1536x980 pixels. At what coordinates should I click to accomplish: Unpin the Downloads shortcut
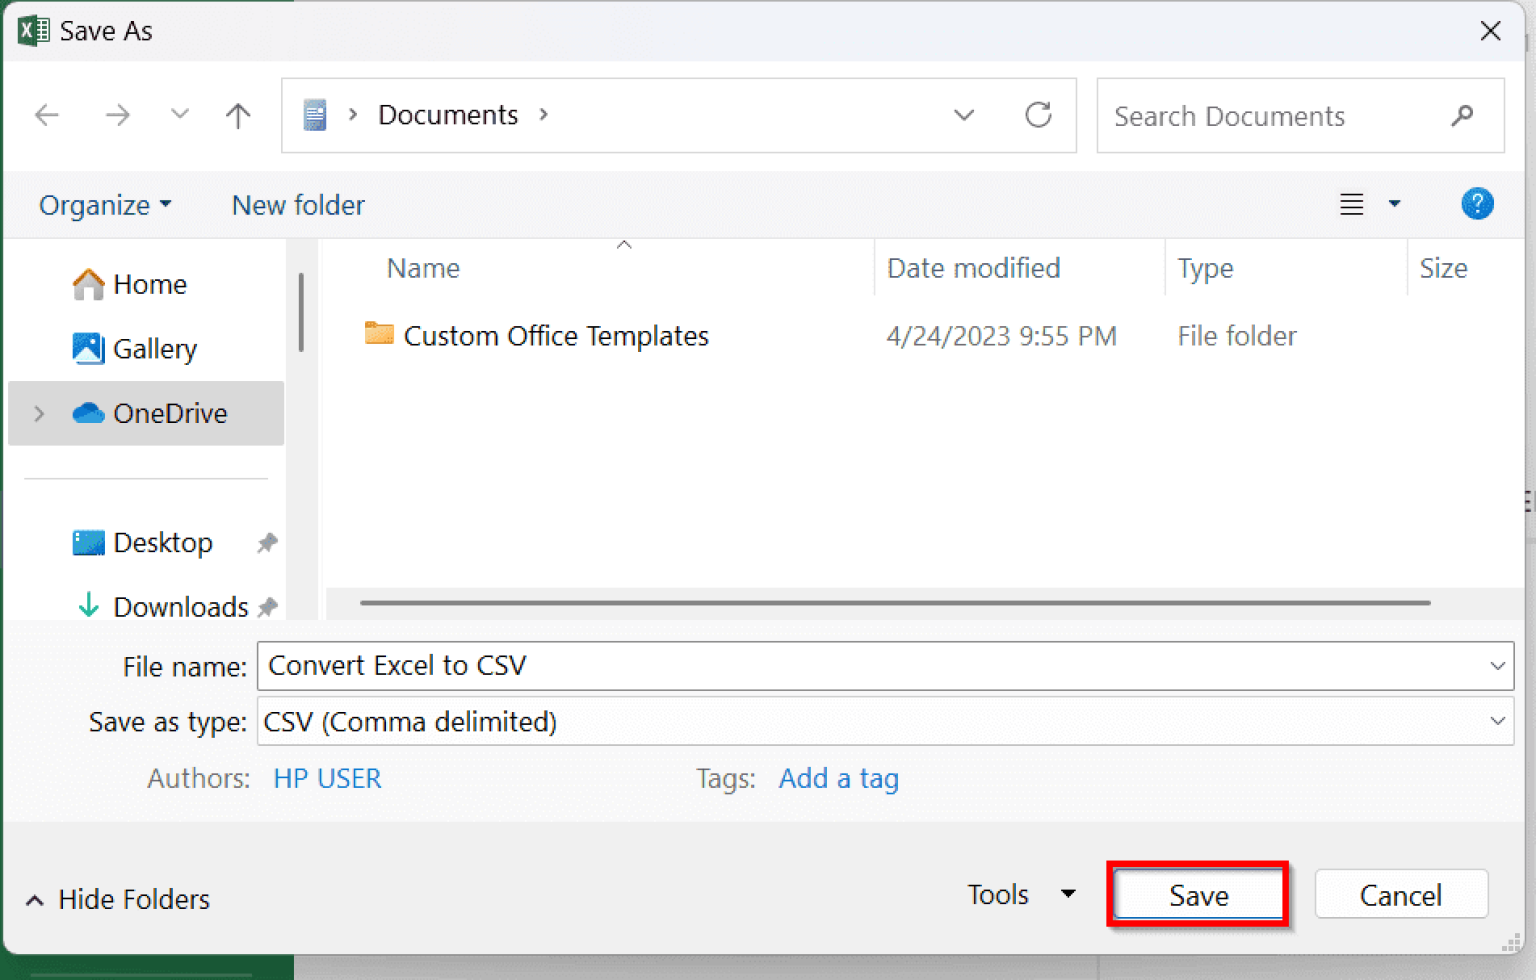point(267,606)
